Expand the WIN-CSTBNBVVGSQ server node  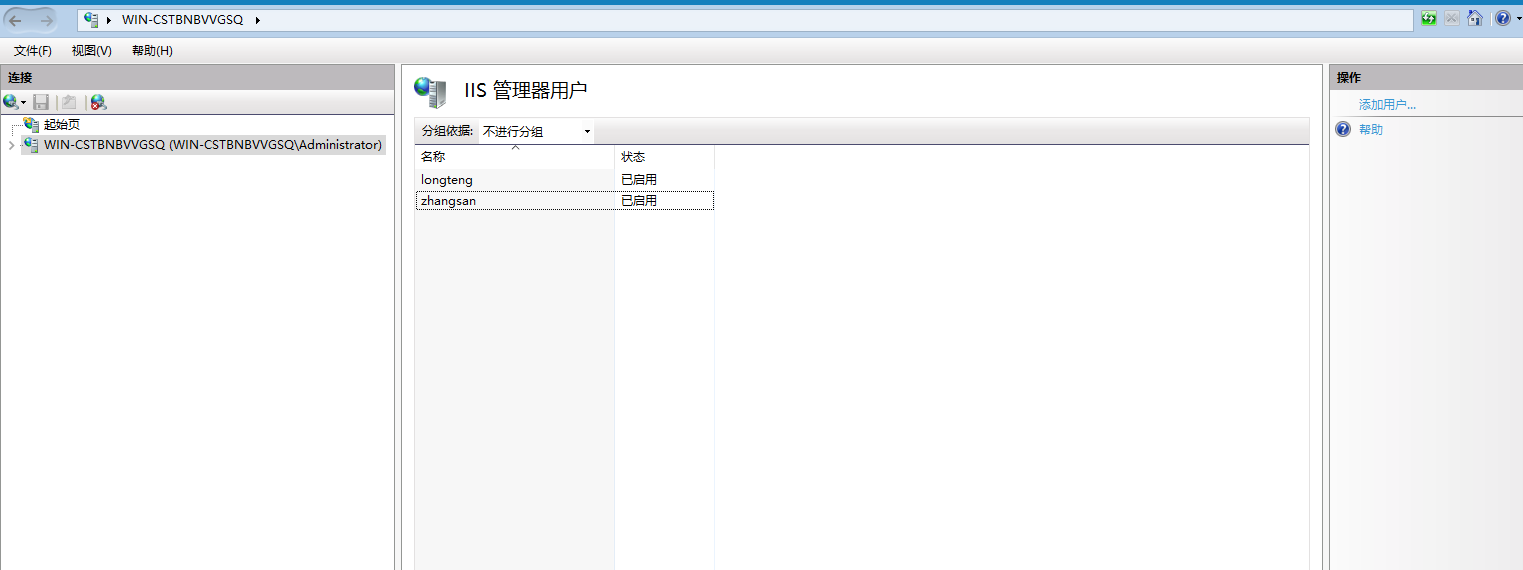point(11,145)
